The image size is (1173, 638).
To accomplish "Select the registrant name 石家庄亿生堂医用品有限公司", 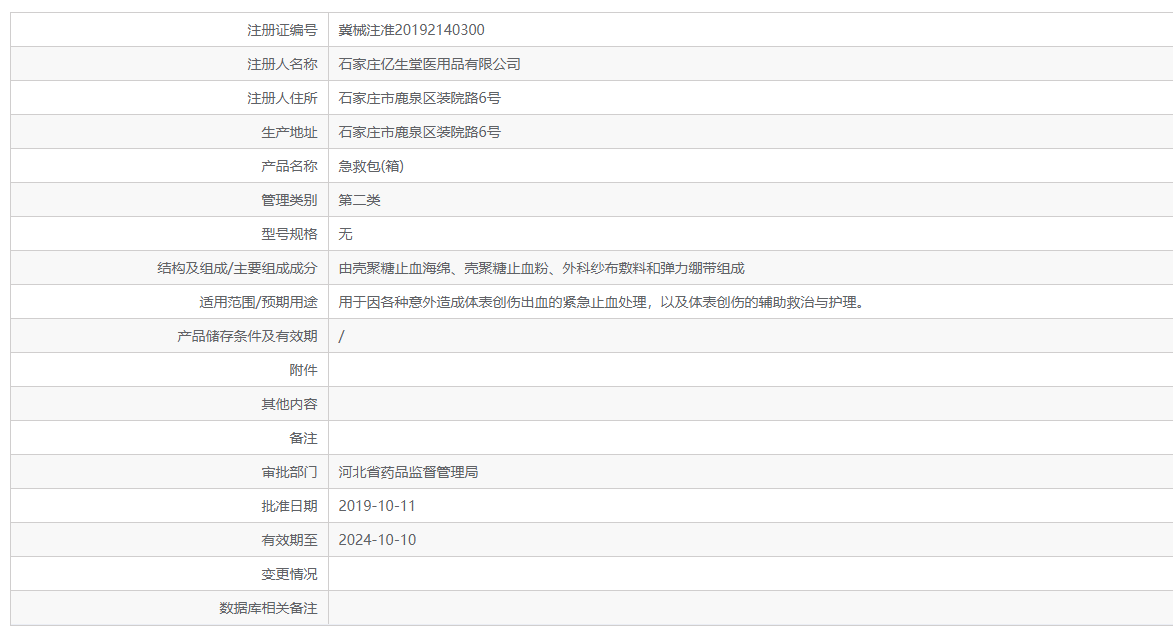I will 429,64.
